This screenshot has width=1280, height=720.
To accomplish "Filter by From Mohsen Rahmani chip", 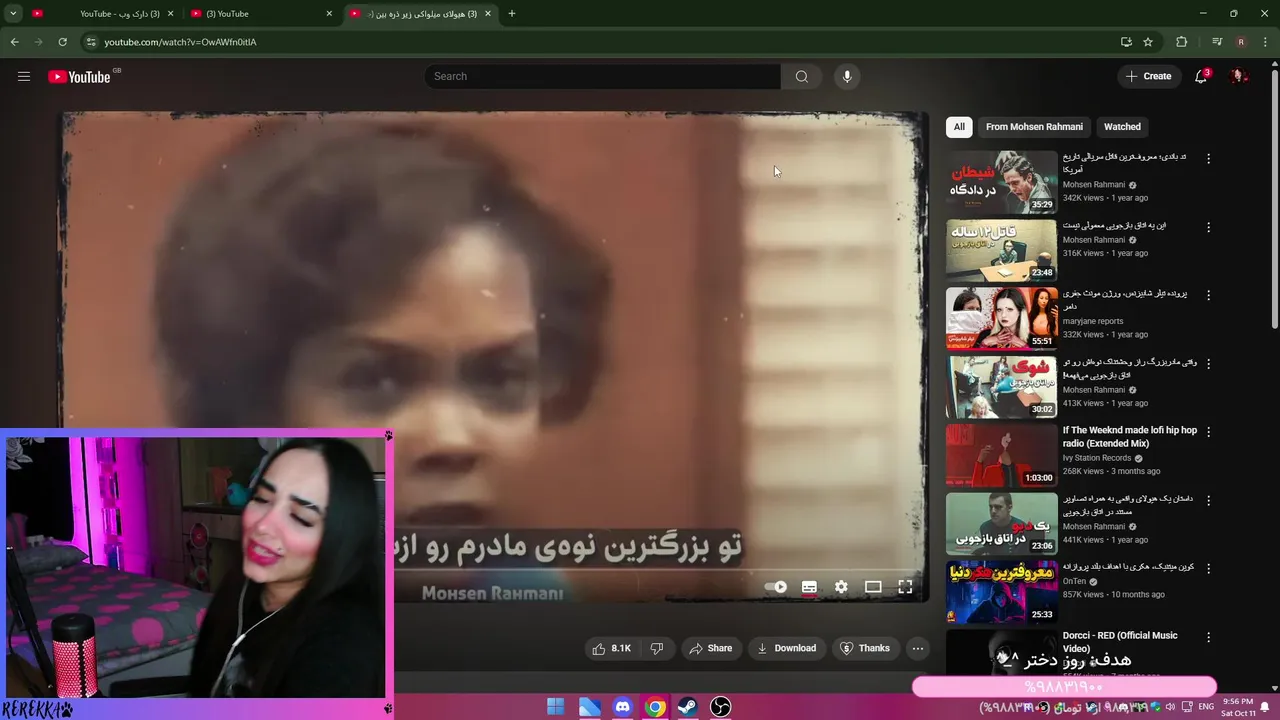I will [1034, 127].
